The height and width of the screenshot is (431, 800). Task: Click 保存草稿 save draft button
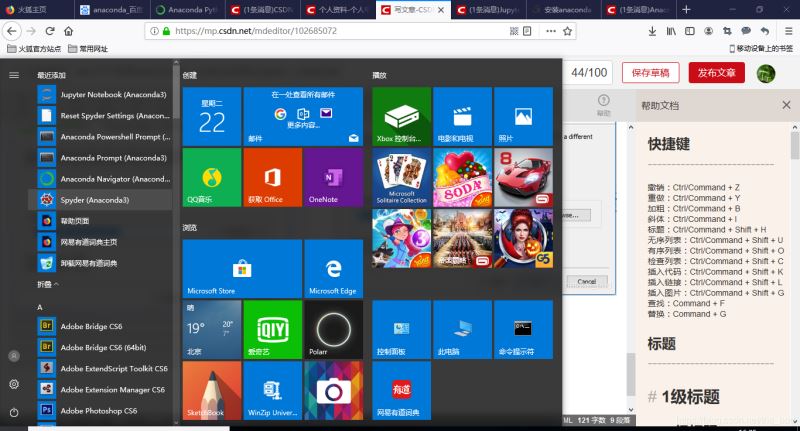coord(650,73)
